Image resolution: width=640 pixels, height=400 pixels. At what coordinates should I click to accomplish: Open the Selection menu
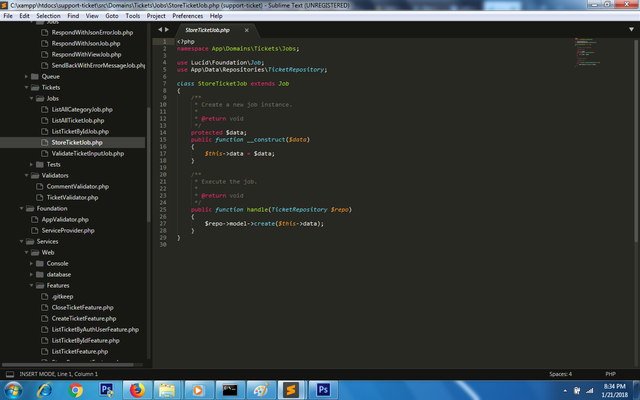pyautogui.click(x=48, y=16)
